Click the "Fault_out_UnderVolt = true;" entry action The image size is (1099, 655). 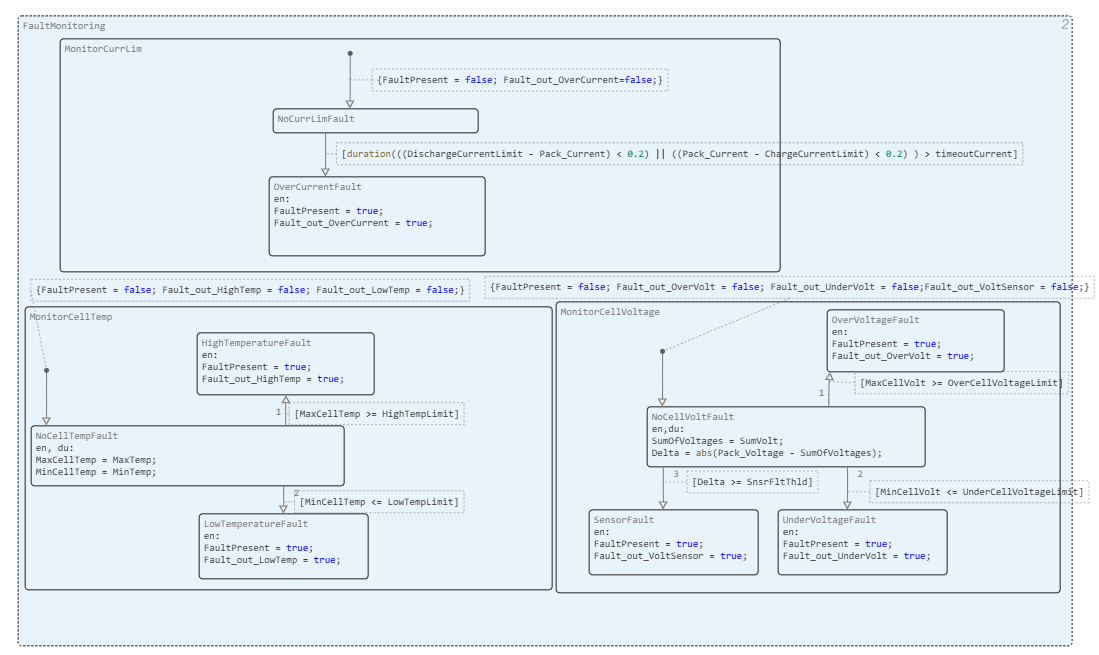(856, 556)
